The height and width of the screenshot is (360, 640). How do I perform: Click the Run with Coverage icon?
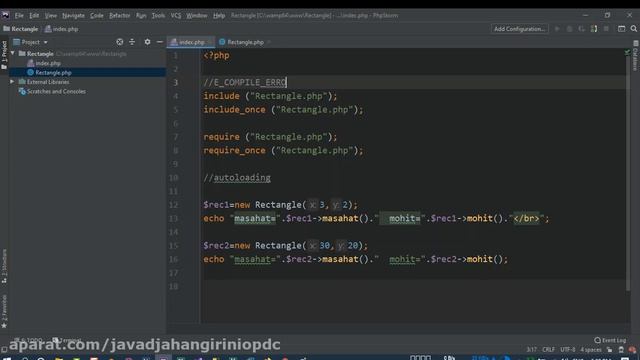point(582,29)
